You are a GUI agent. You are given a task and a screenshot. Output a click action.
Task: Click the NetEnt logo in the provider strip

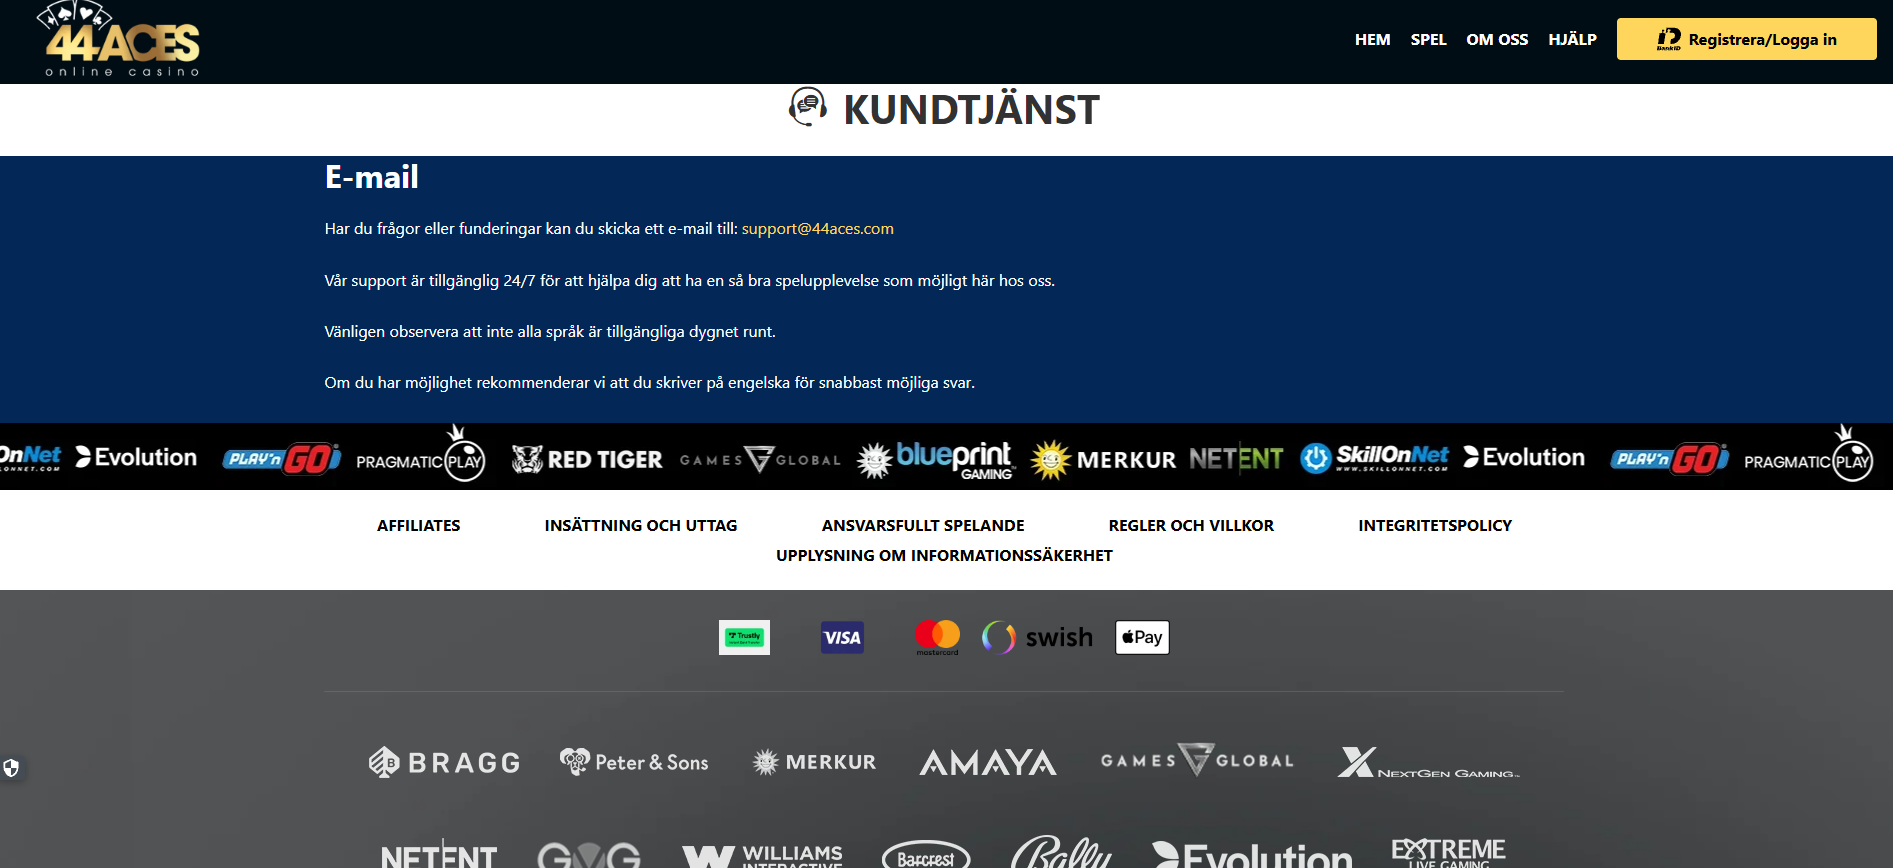click(1236, 458)
